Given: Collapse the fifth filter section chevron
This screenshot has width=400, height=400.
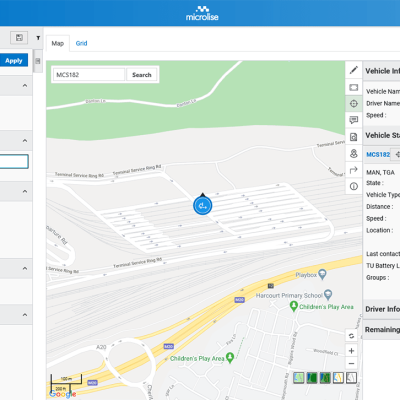Looking at the screenshot, I should click(25, 315).
